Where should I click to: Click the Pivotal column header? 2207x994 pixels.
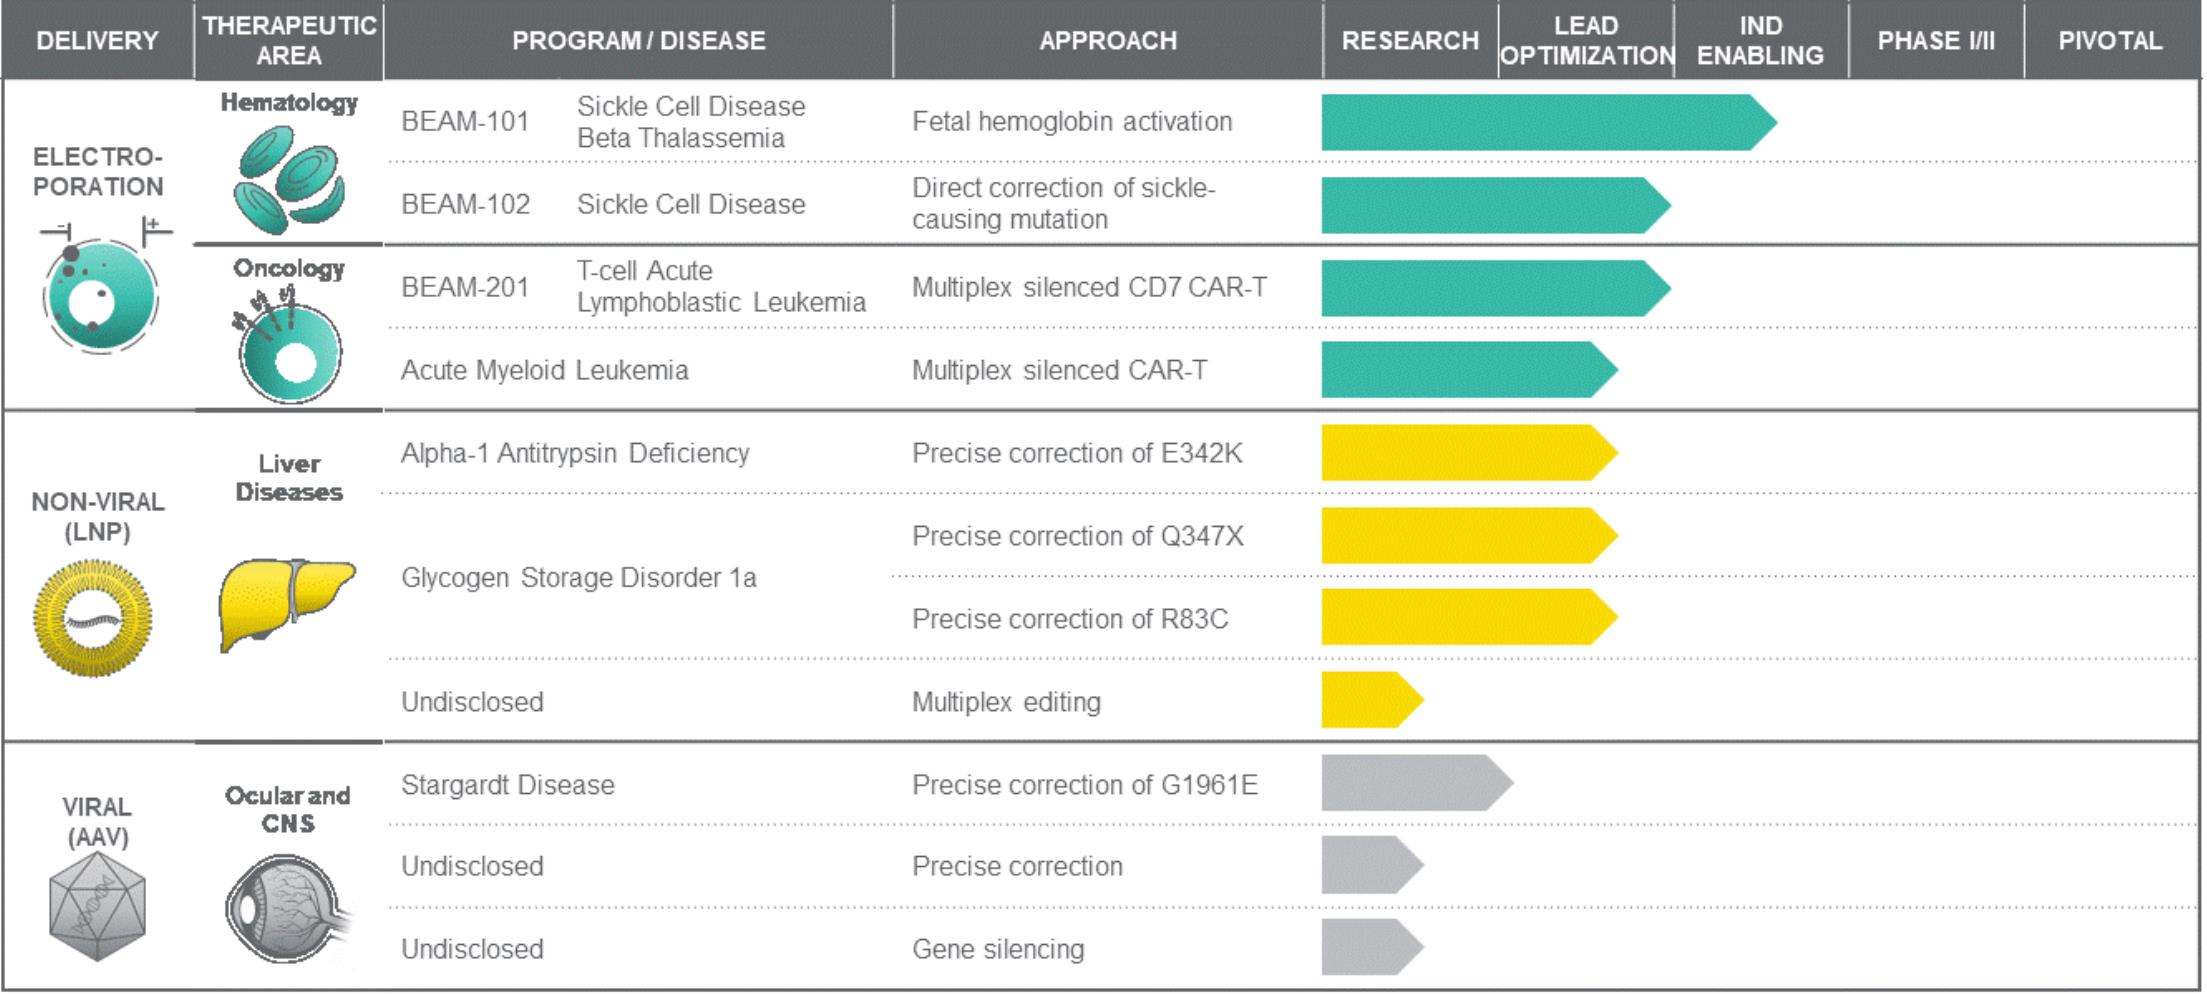pos(2110,41)
